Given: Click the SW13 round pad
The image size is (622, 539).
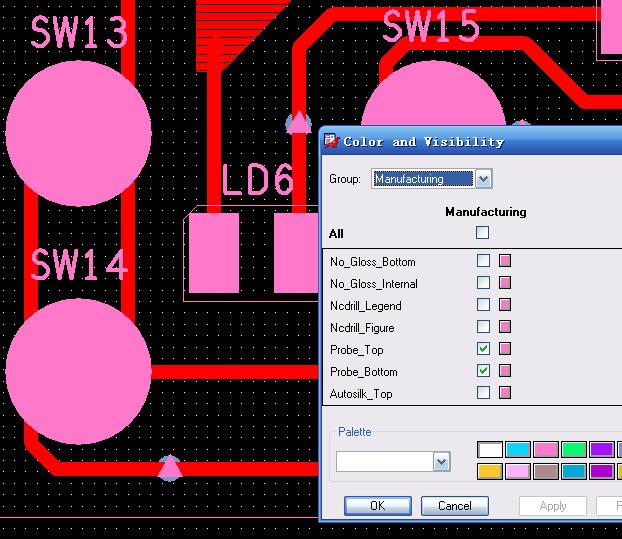Looking at the screenshot, I should pyautogui.click(x=78, y=133).
